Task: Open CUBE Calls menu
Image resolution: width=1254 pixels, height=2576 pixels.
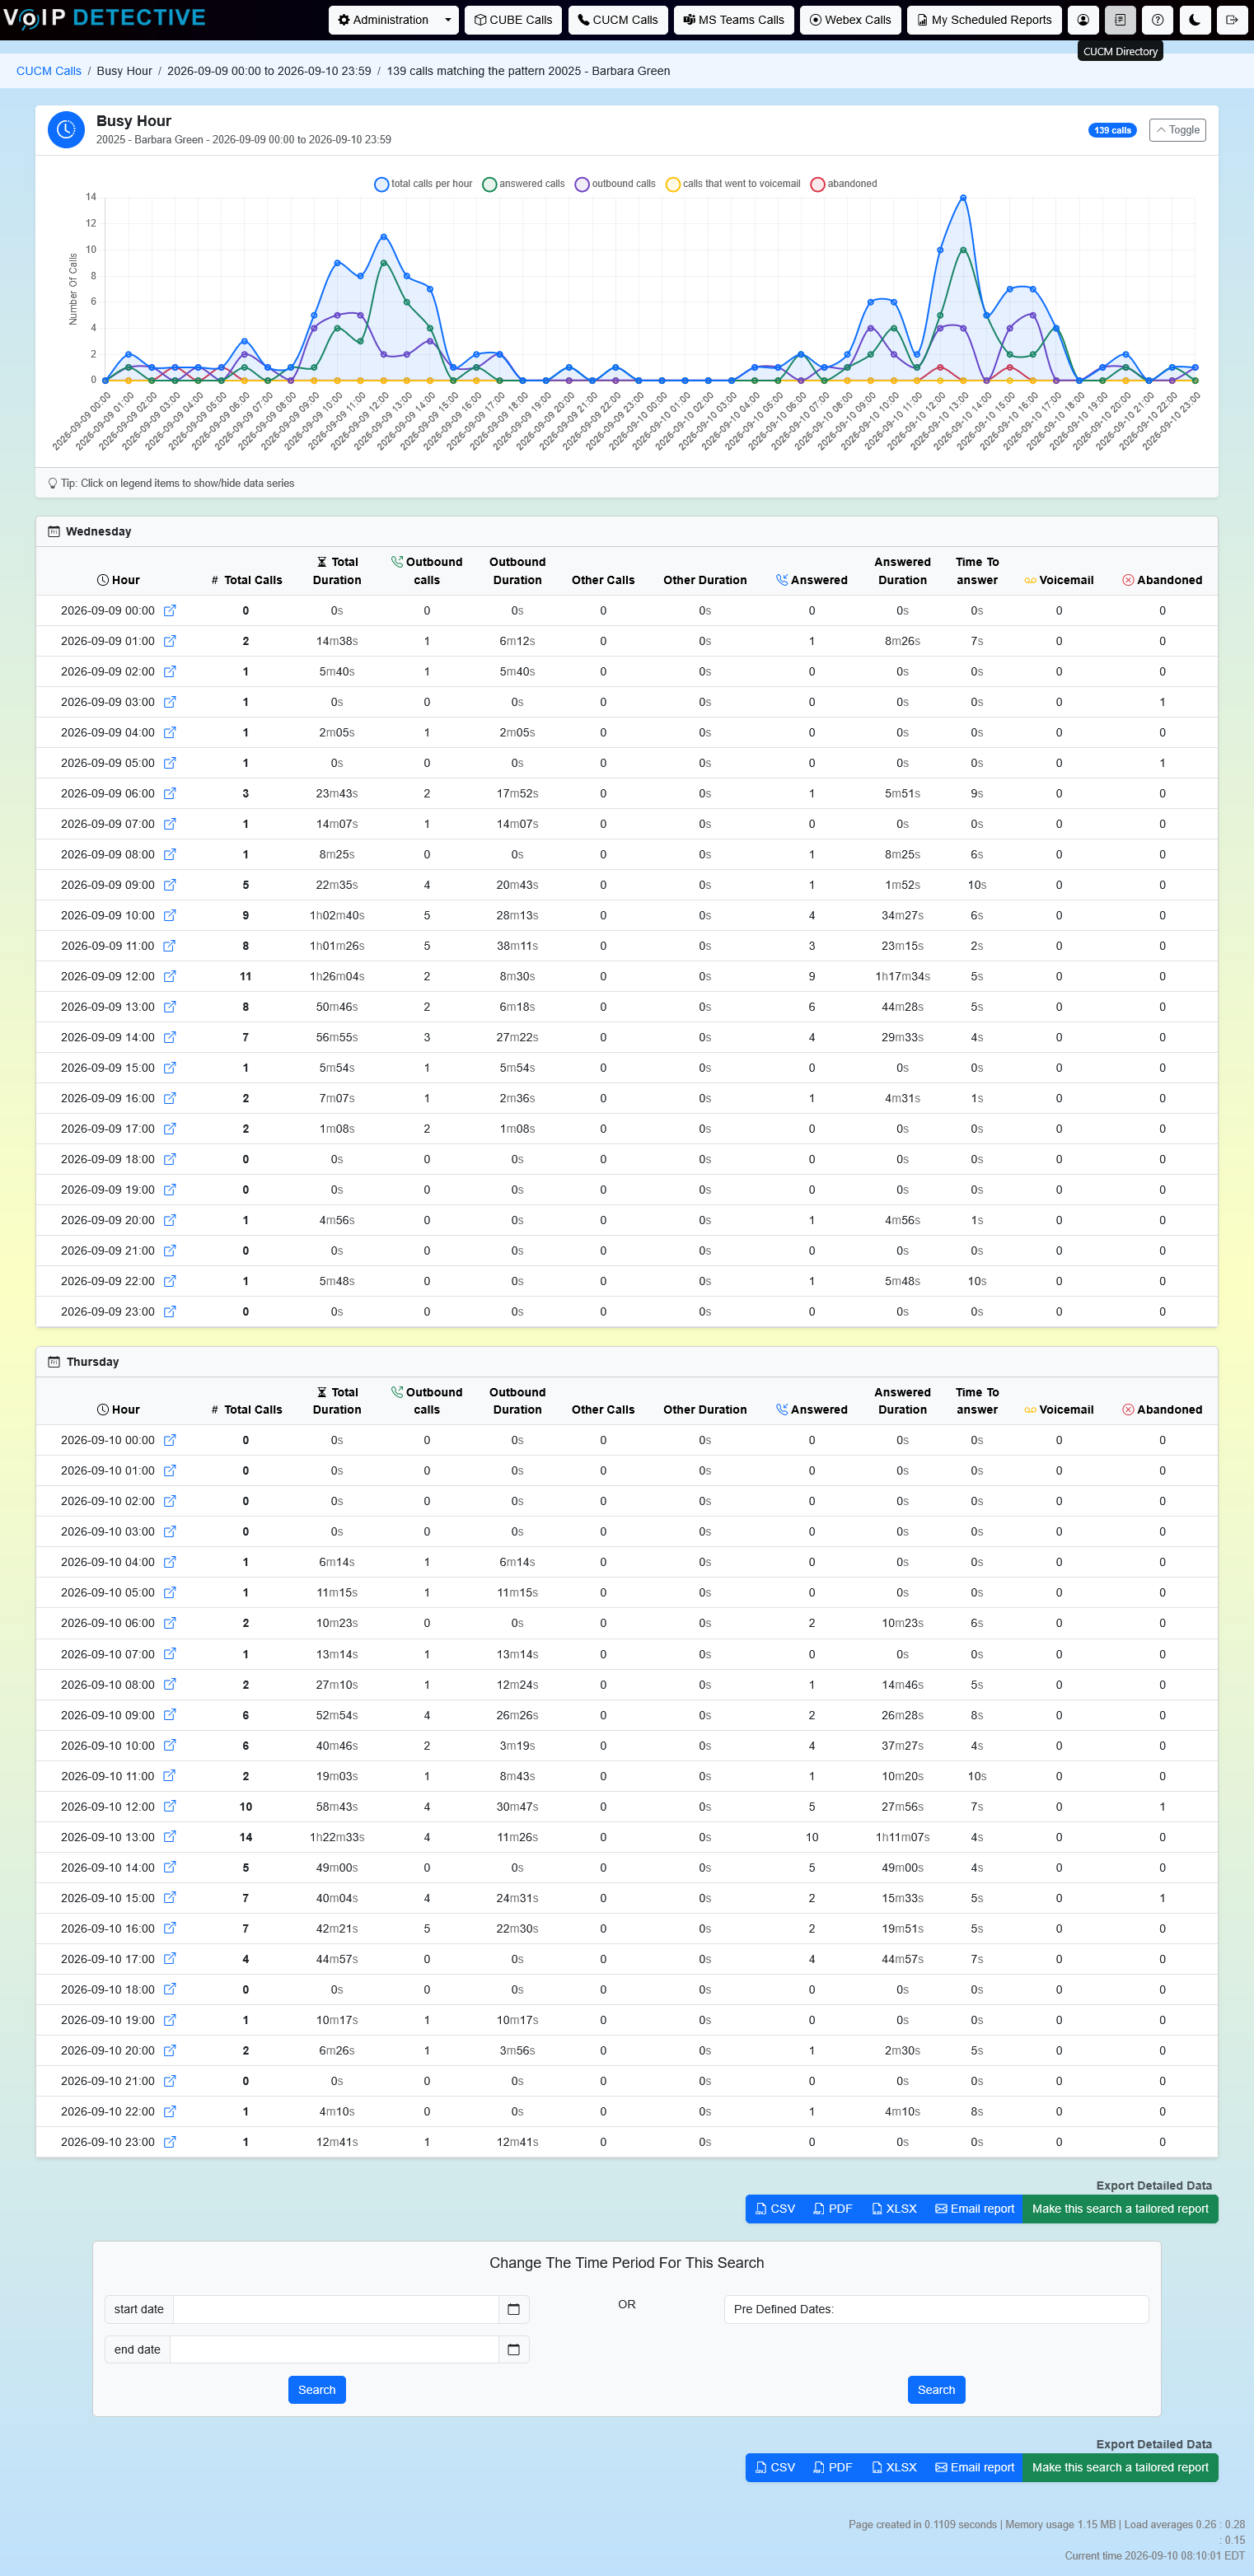Action: [x=513, y=20]
